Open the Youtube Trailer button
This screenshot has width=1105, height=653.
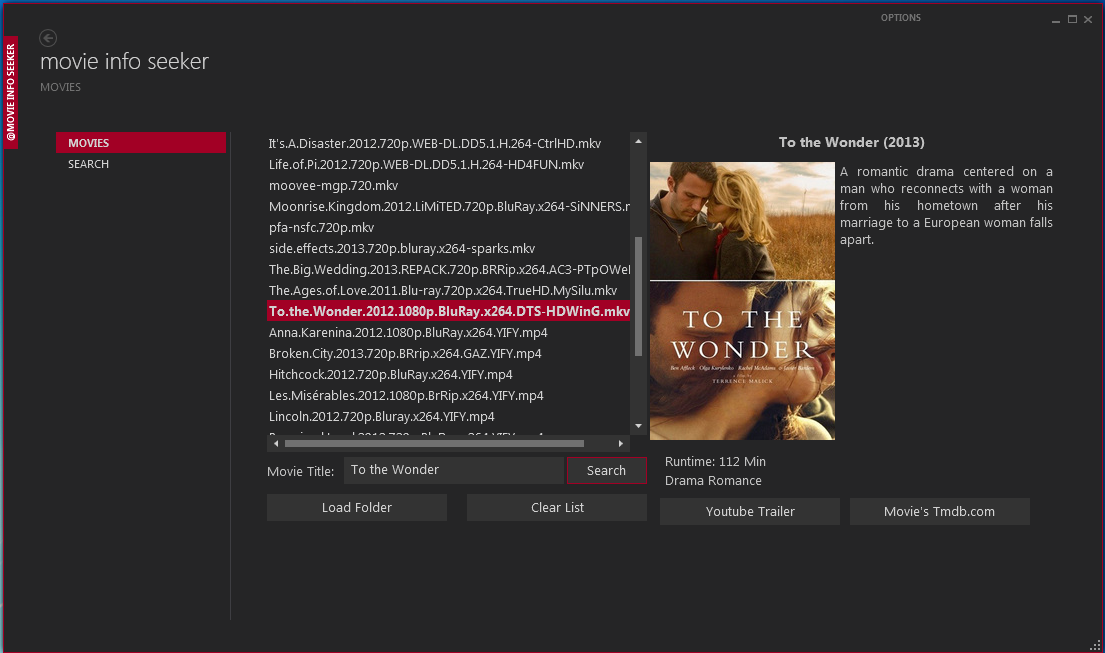pos(750,511)
